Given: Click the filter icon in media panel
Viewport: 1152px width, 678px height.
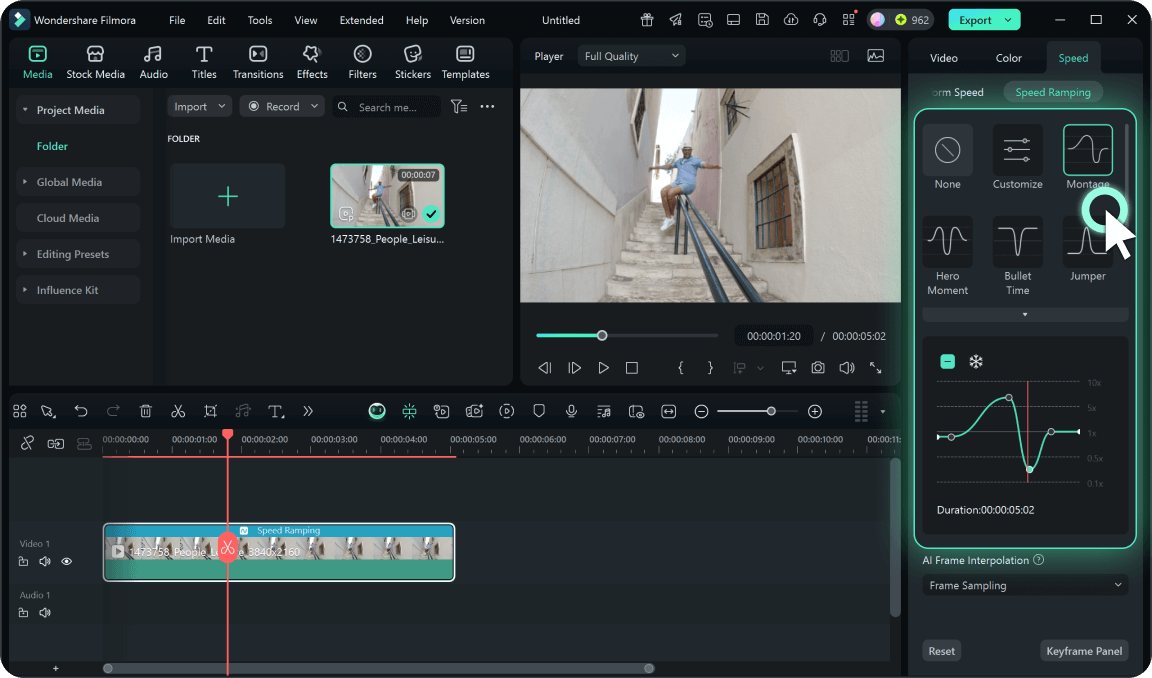Looking at the screenshot, I should point(458,107).
